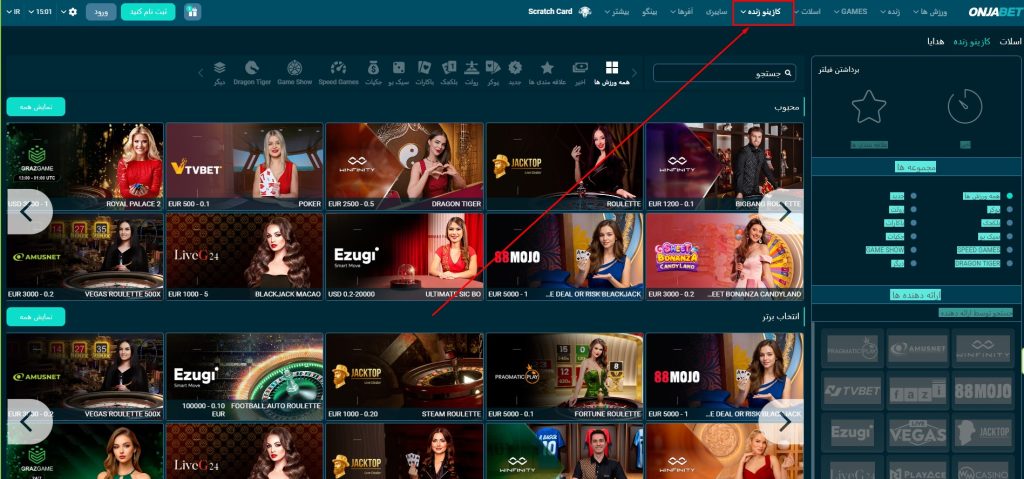Expand the آفرها dropdown menu
The image size is (1024, 479).
[680, 12]
